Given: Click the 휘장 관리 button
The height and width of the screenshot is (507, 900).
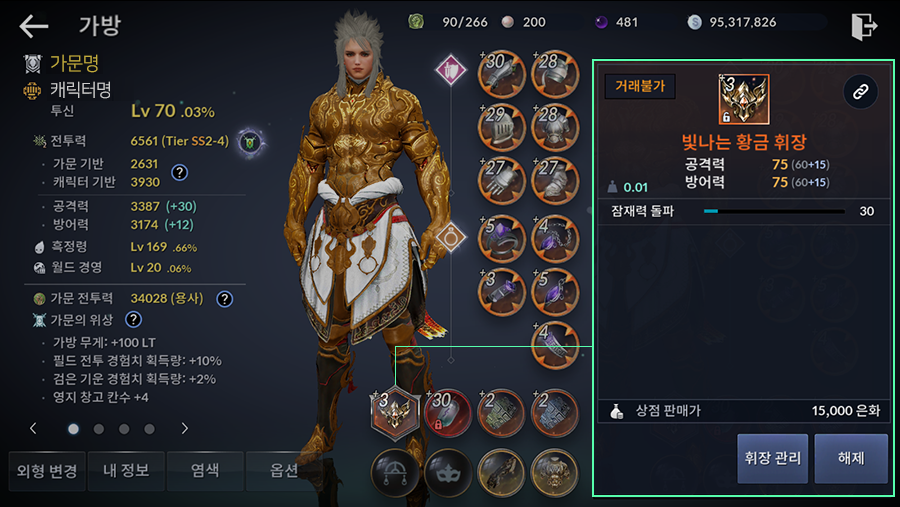Looking at the screenshot, I should pos(773,458).
